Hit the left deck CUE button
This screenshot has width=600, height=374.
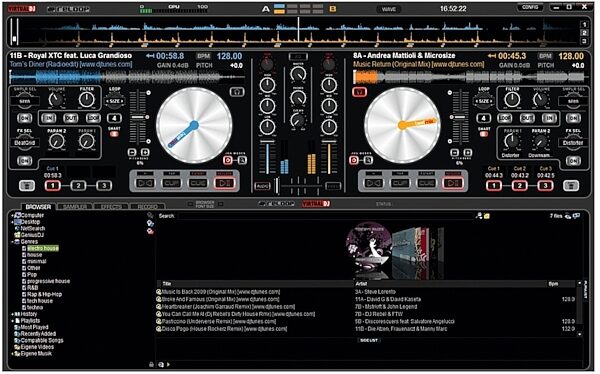click(198, 183)
